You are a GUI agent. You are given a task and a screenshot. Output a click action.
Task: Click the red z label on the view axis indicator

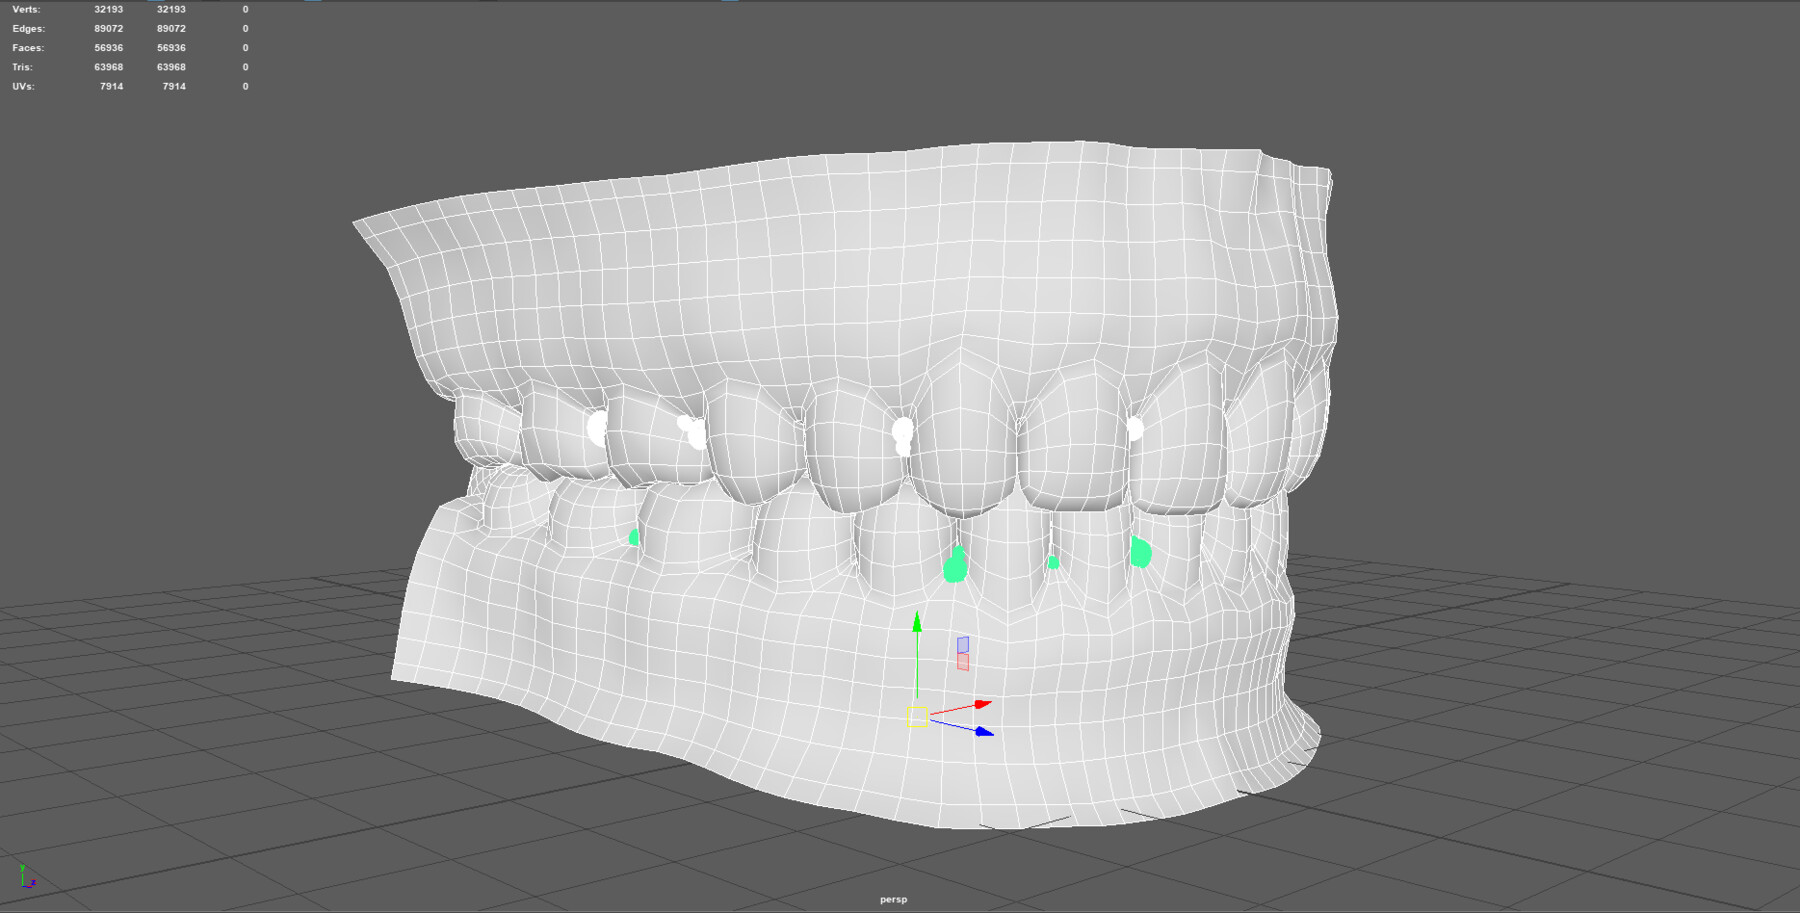[x=34, y=882]
